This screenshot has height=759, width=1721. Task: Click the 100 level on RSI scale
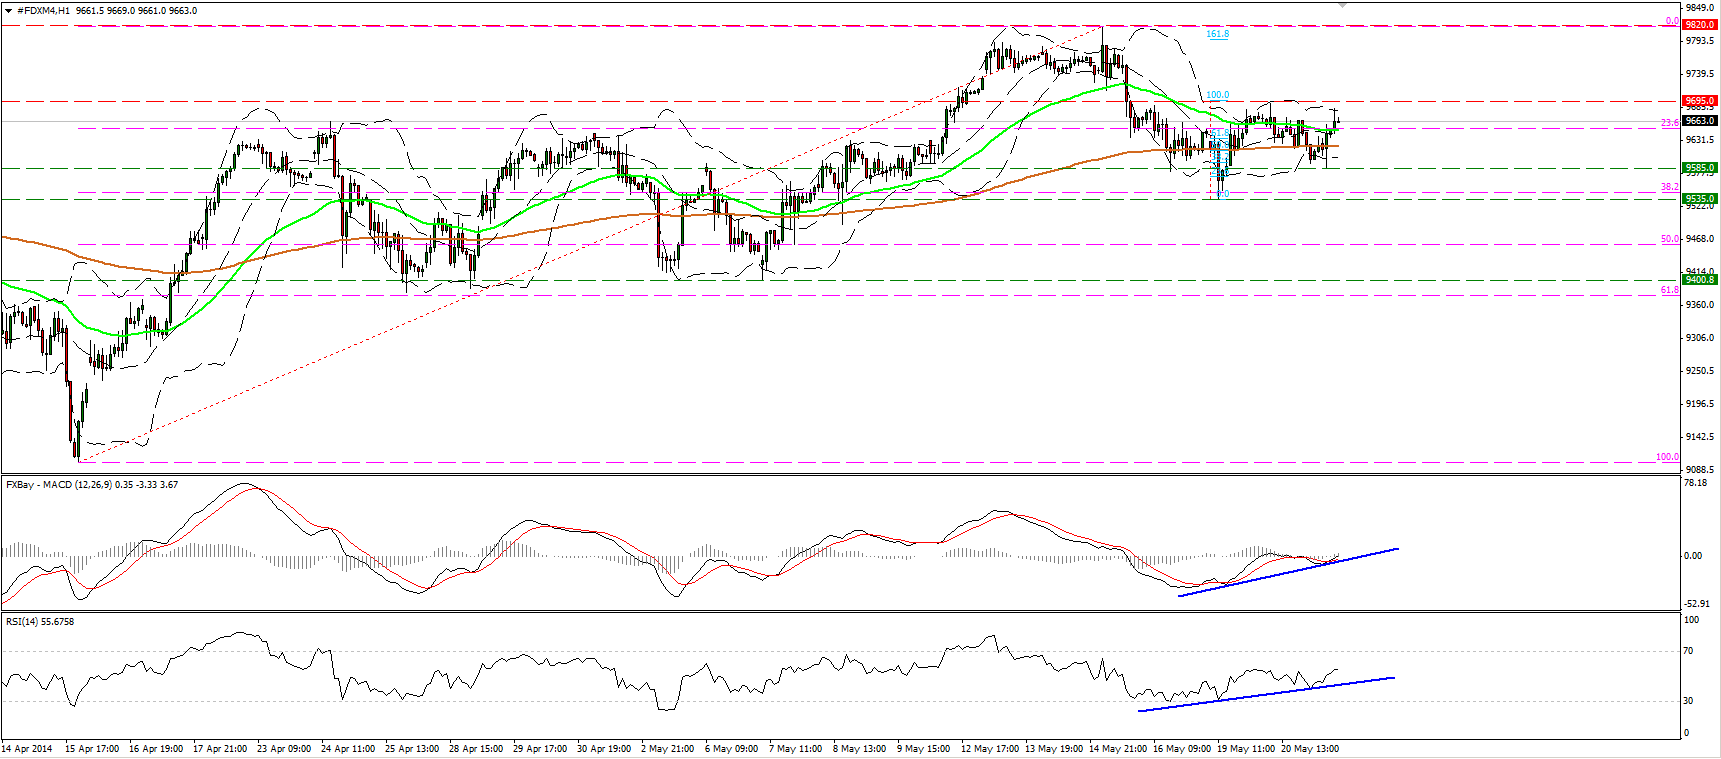point(1692,620)
